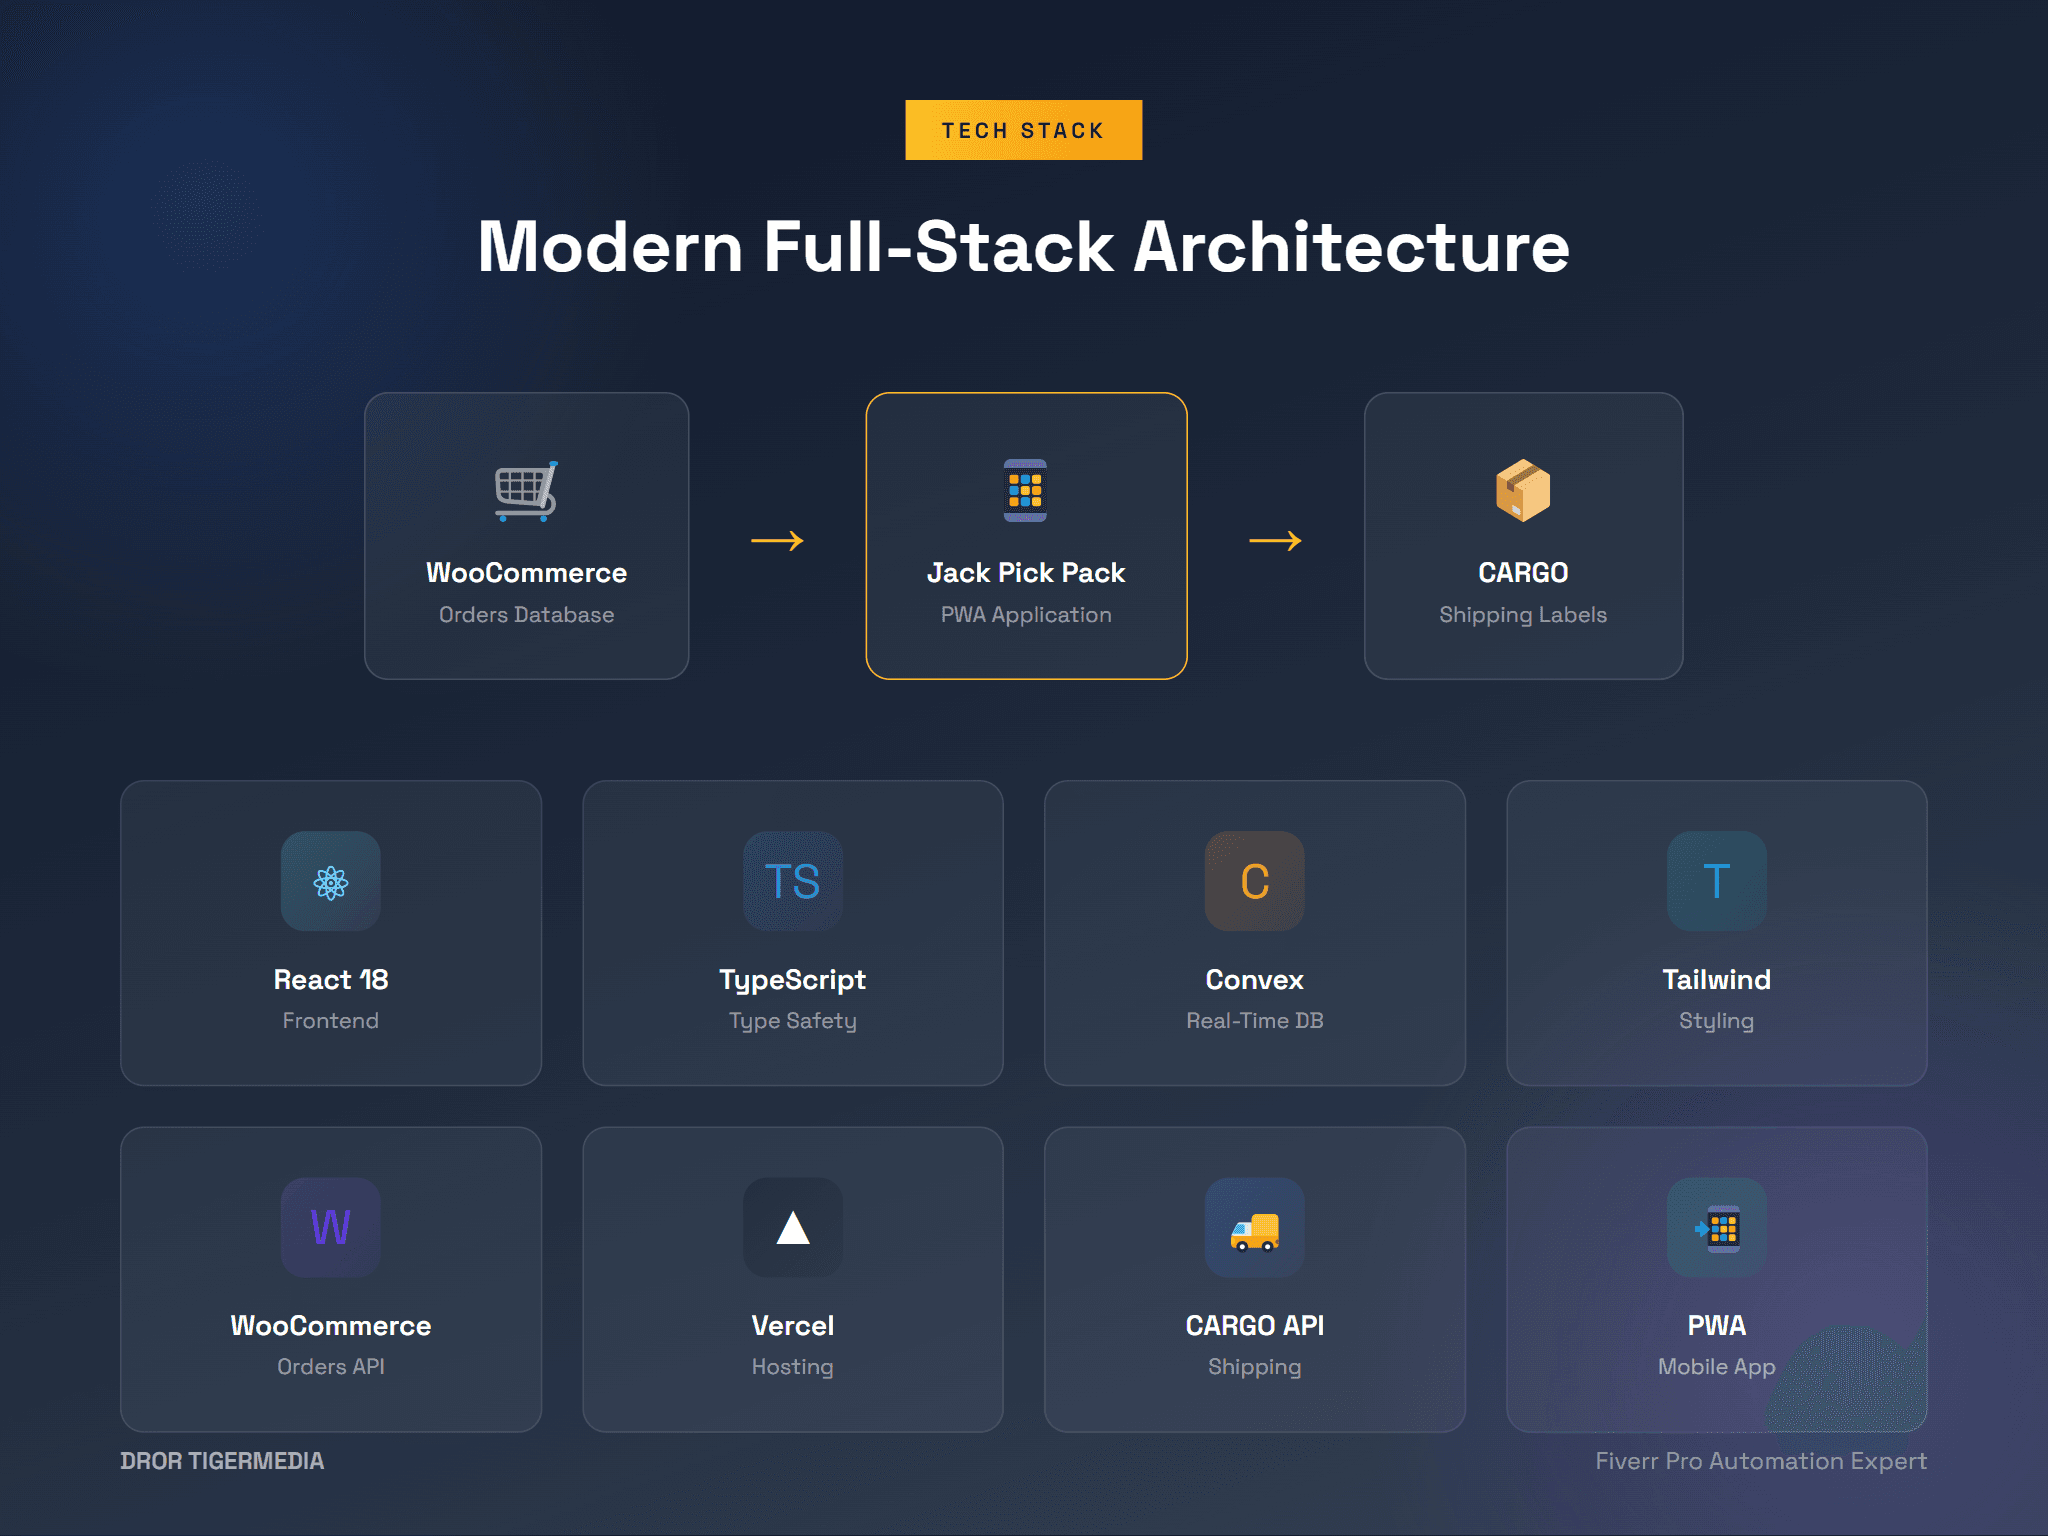Click the arrow between WooCommerce and Jack Pick Pack
Screen dimensions: 2048x1536
775,540
